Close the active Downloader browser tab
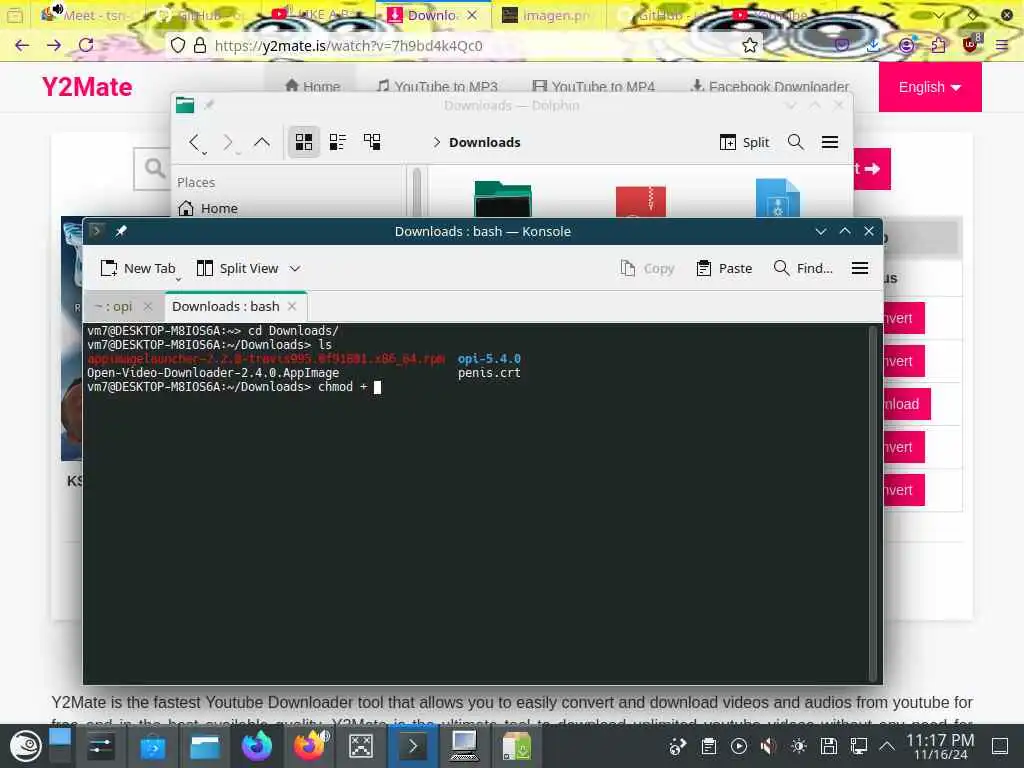 472,15
